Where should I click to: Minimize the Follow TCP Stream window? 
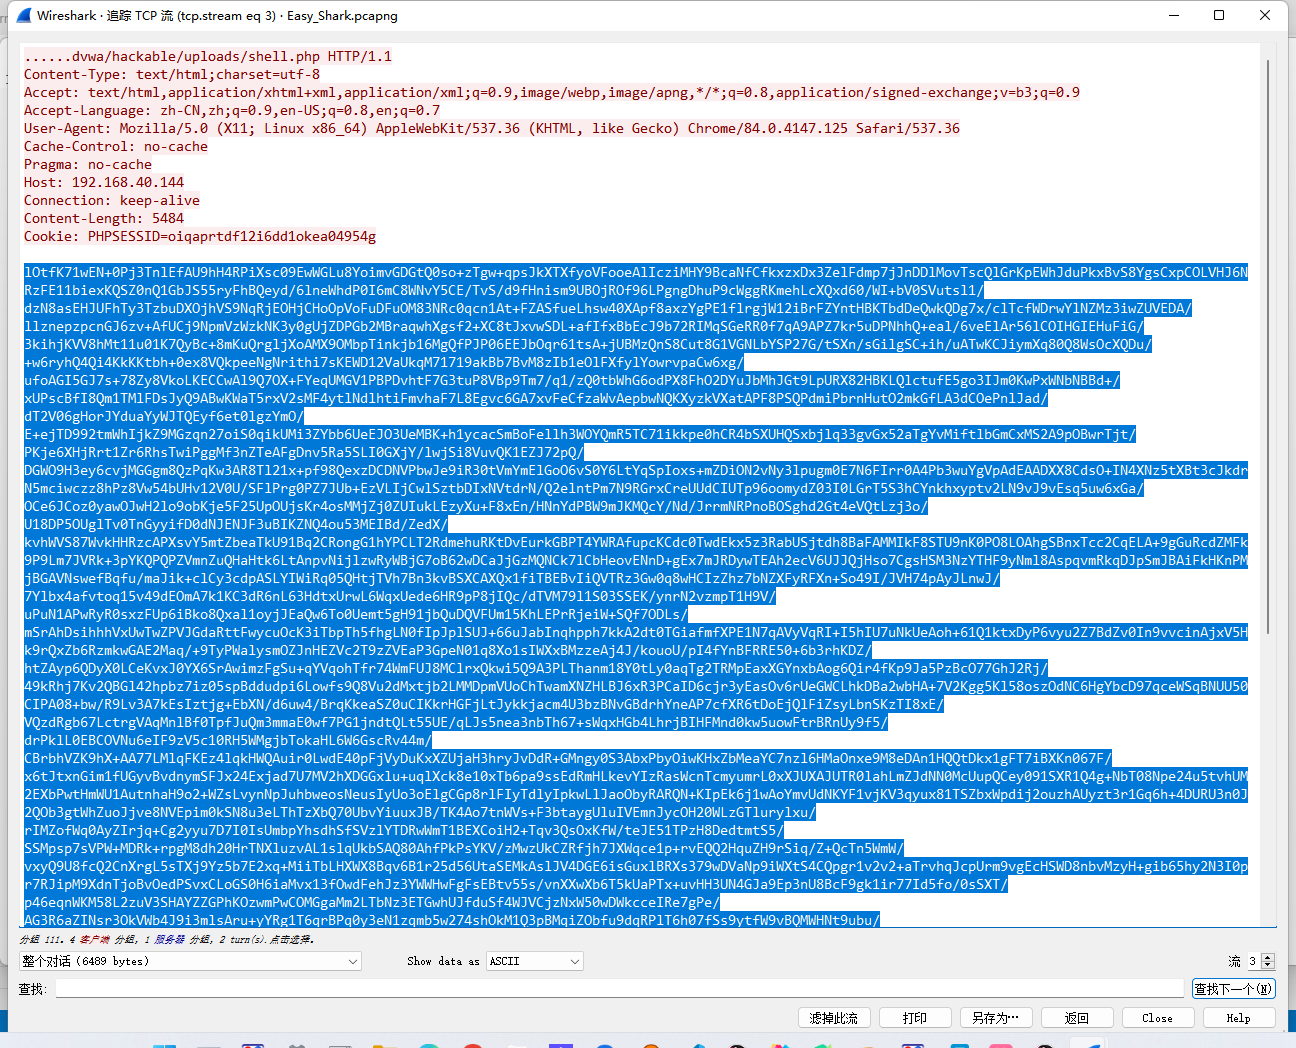pos(1173,15)
